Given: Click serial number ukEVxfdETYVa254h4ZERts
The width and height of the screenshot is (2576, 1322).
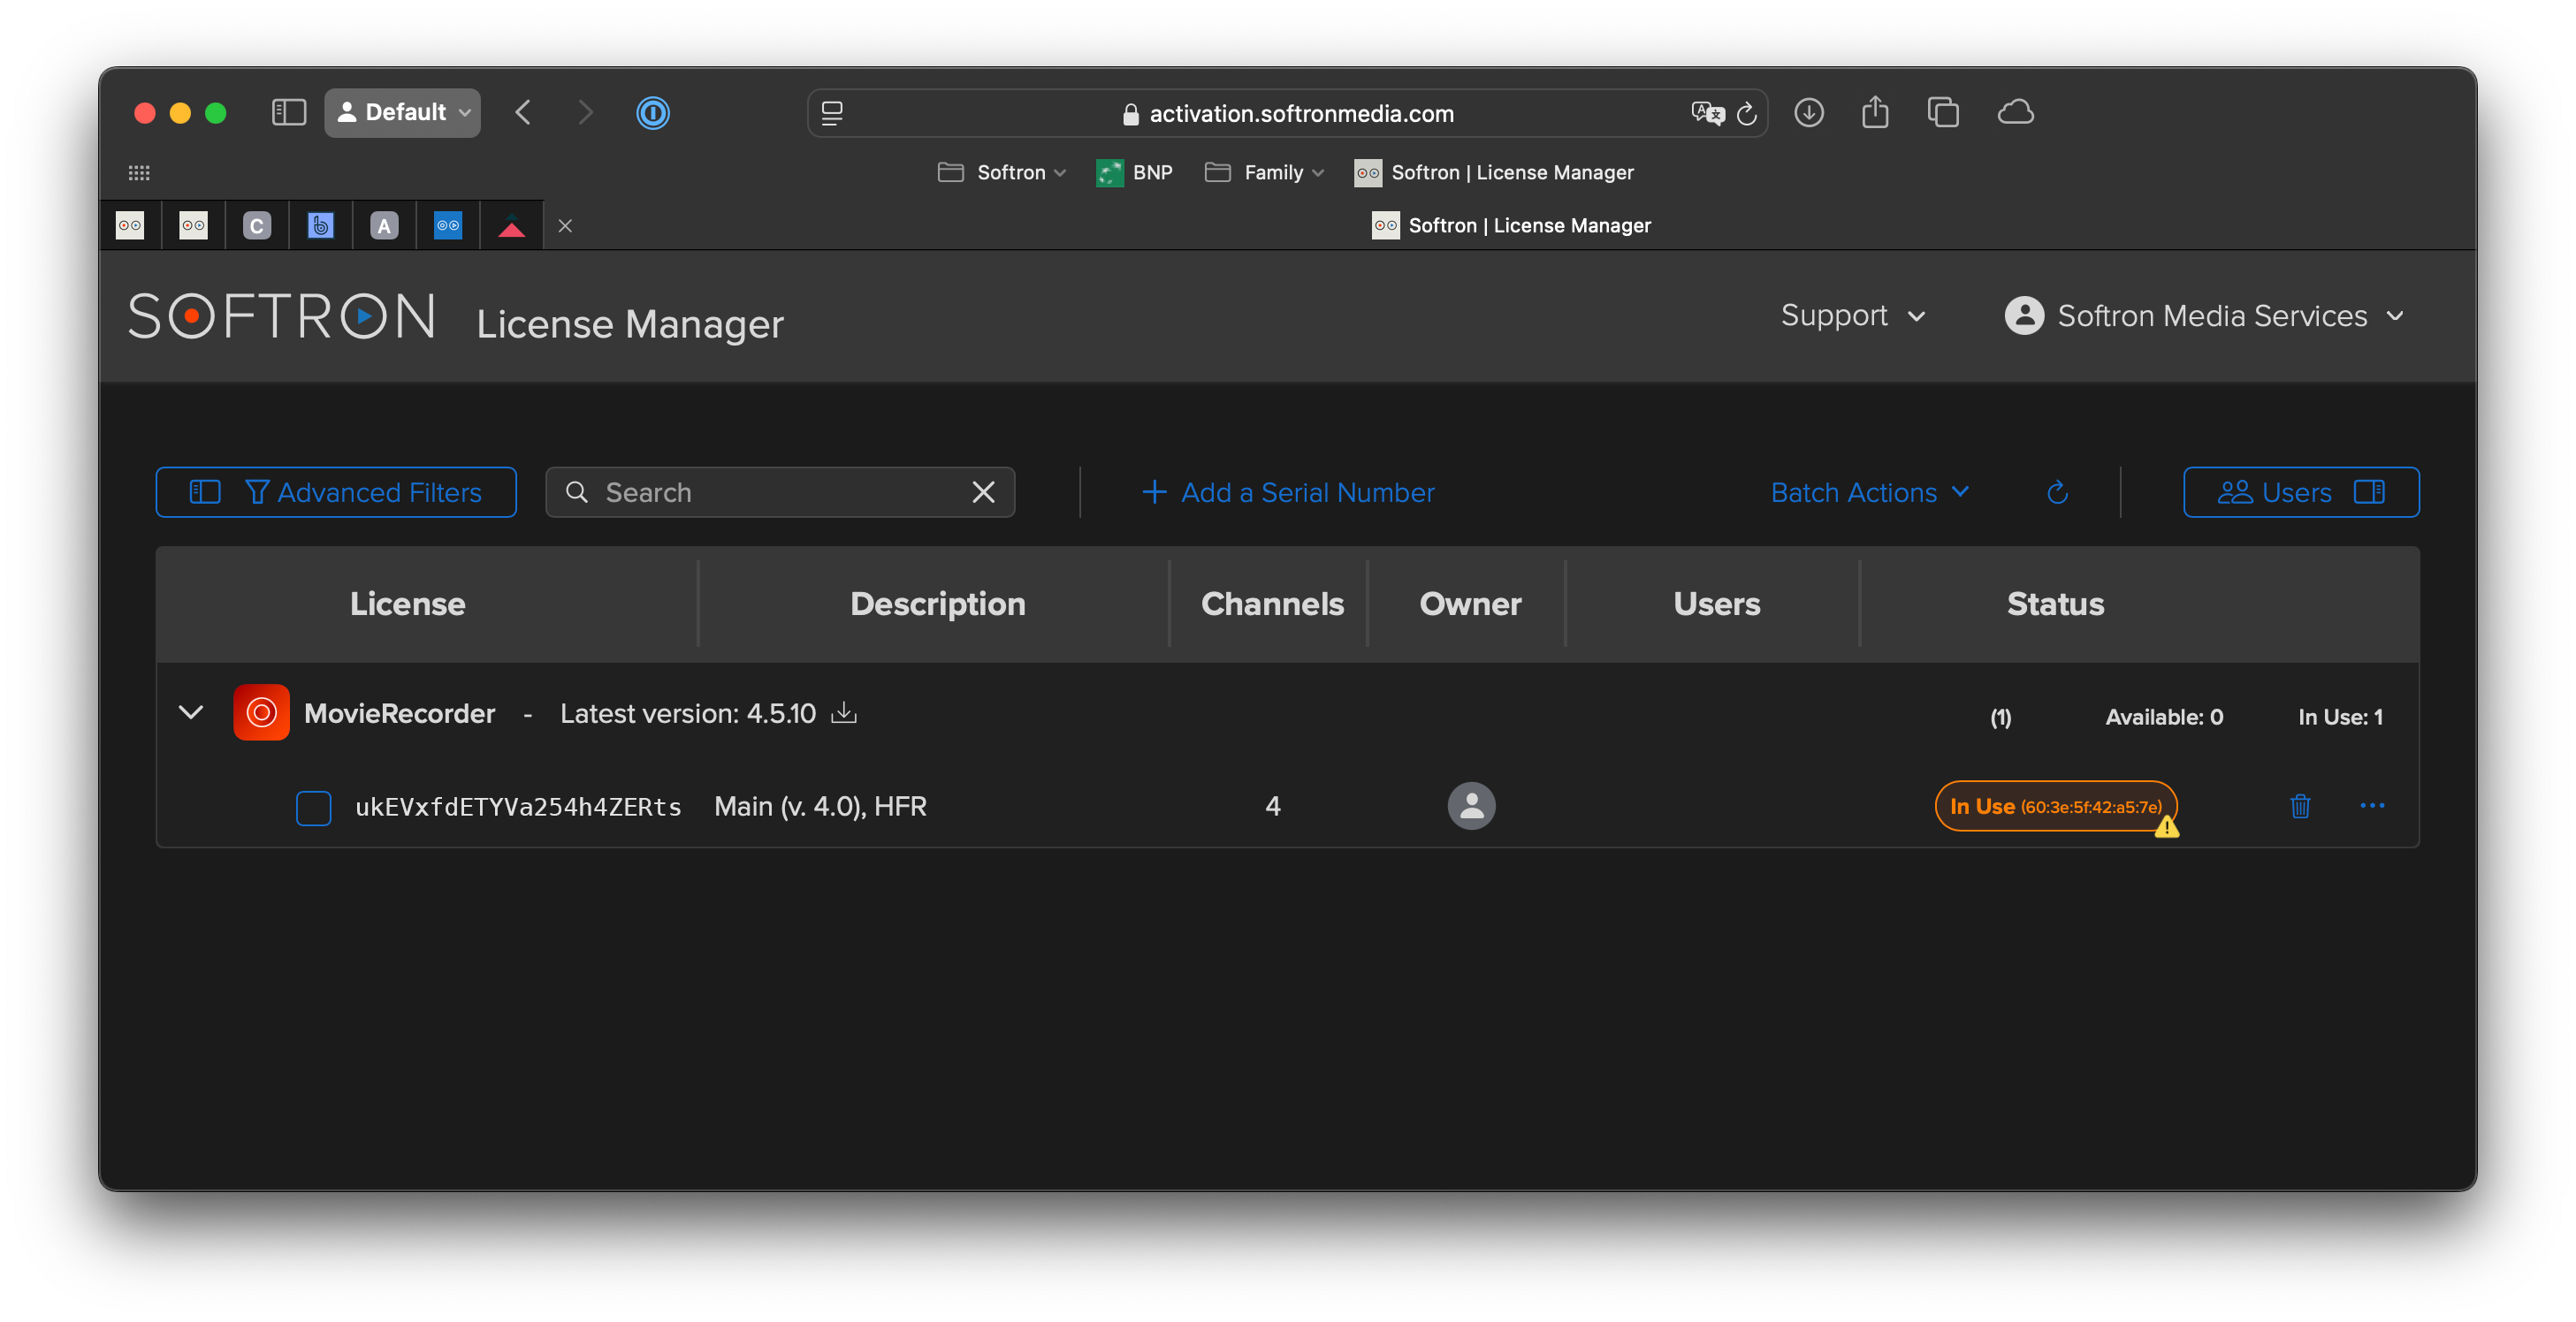Looking at the screenshot, I should [x=518, y=807].
